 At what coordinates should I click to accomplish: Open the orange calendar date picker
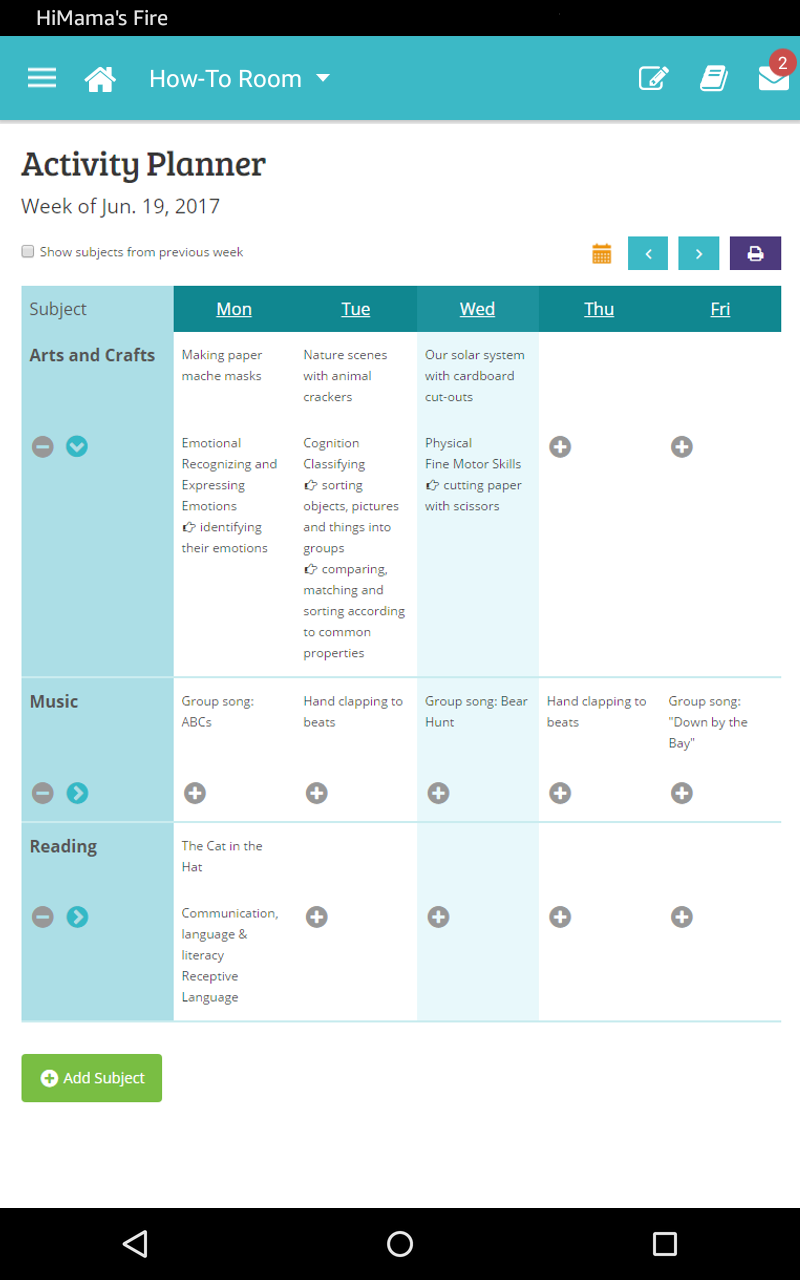601,254
